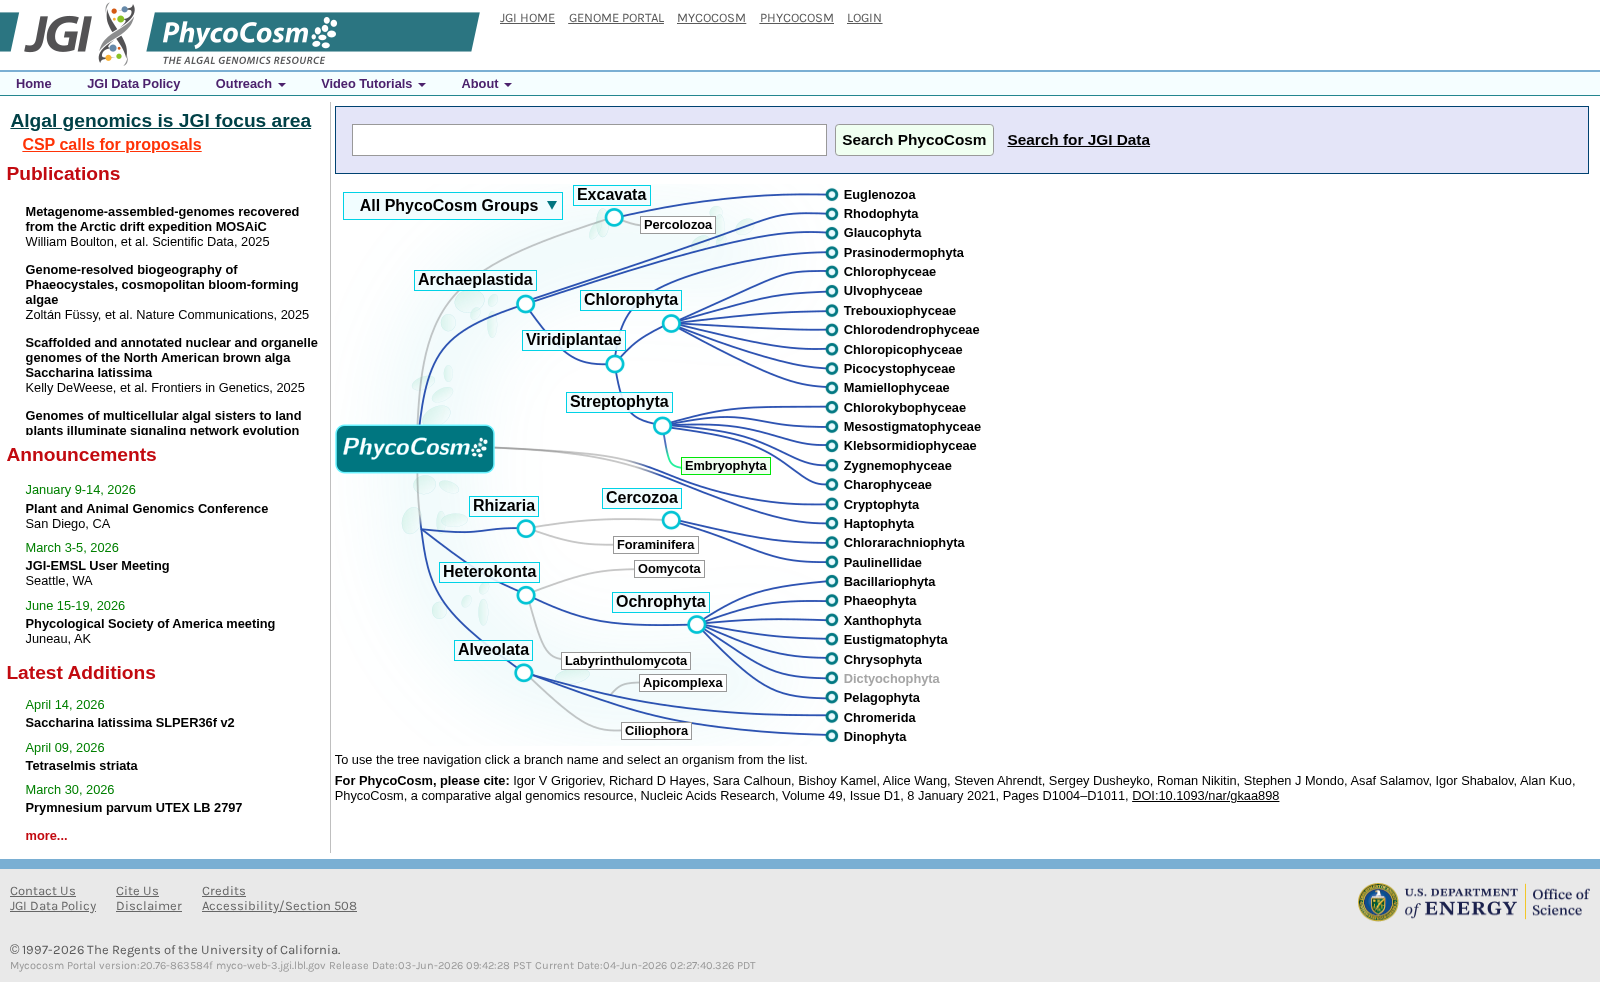Image resolution: width=1600 pixels, height=1000 pixels.
Task: Click the leaf dot beside Cryptophyta
Action: [832, 504]
